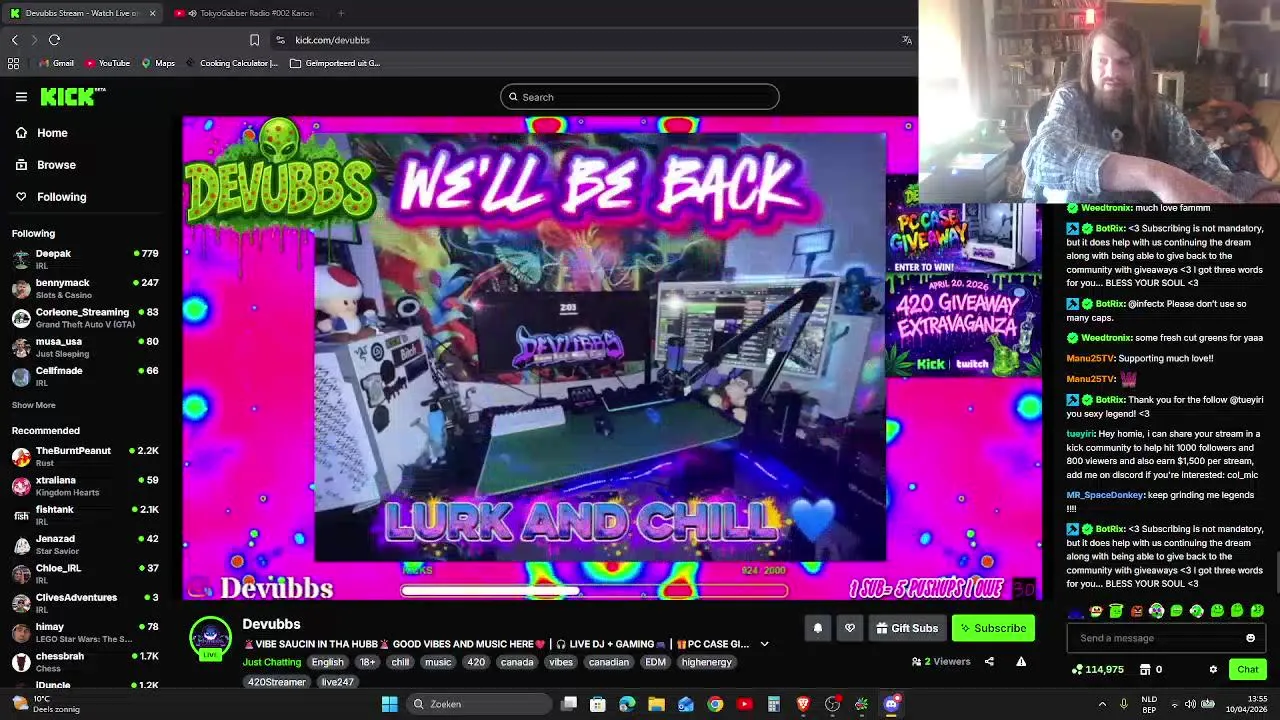The height and width of the screenshot is (720, 1280).
Task: Bookmark this page with bookmark icon
Action: point(254,40)
